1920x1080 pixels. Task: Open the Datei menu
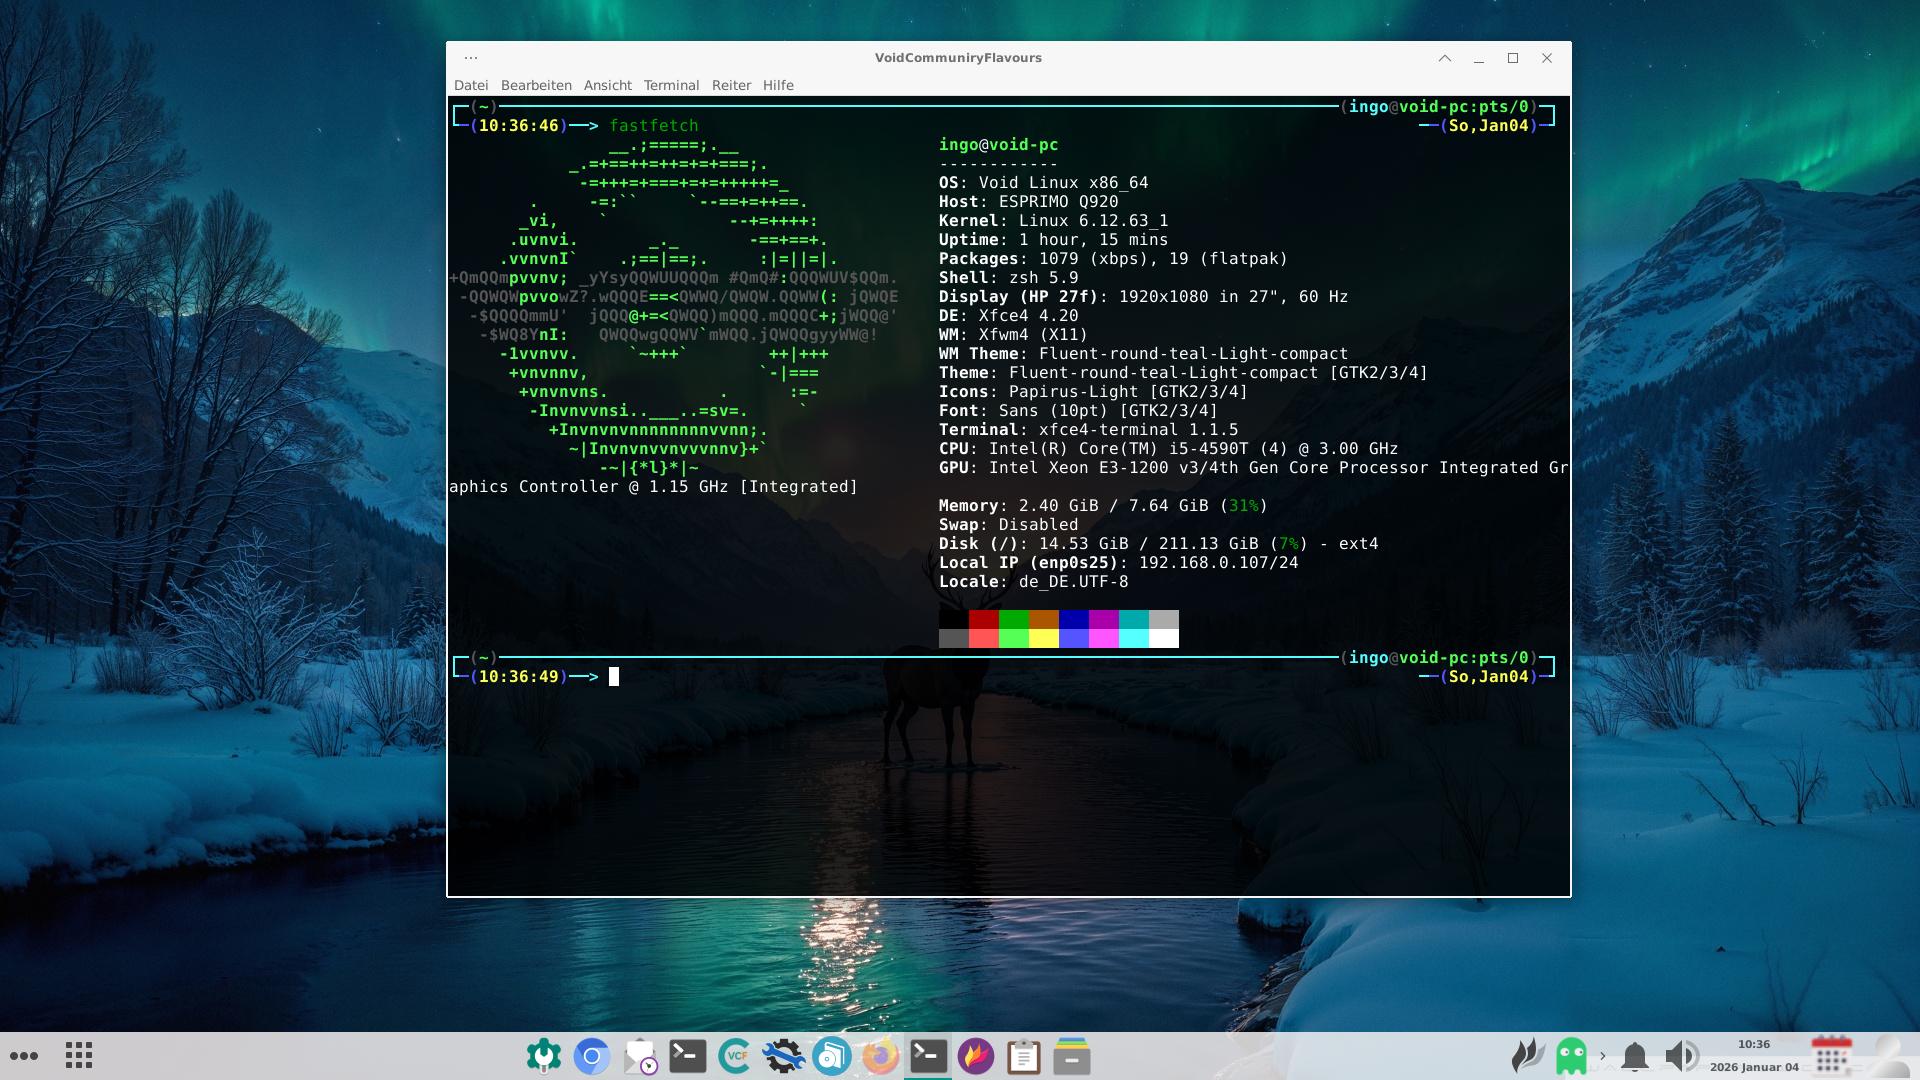[471, 85]
